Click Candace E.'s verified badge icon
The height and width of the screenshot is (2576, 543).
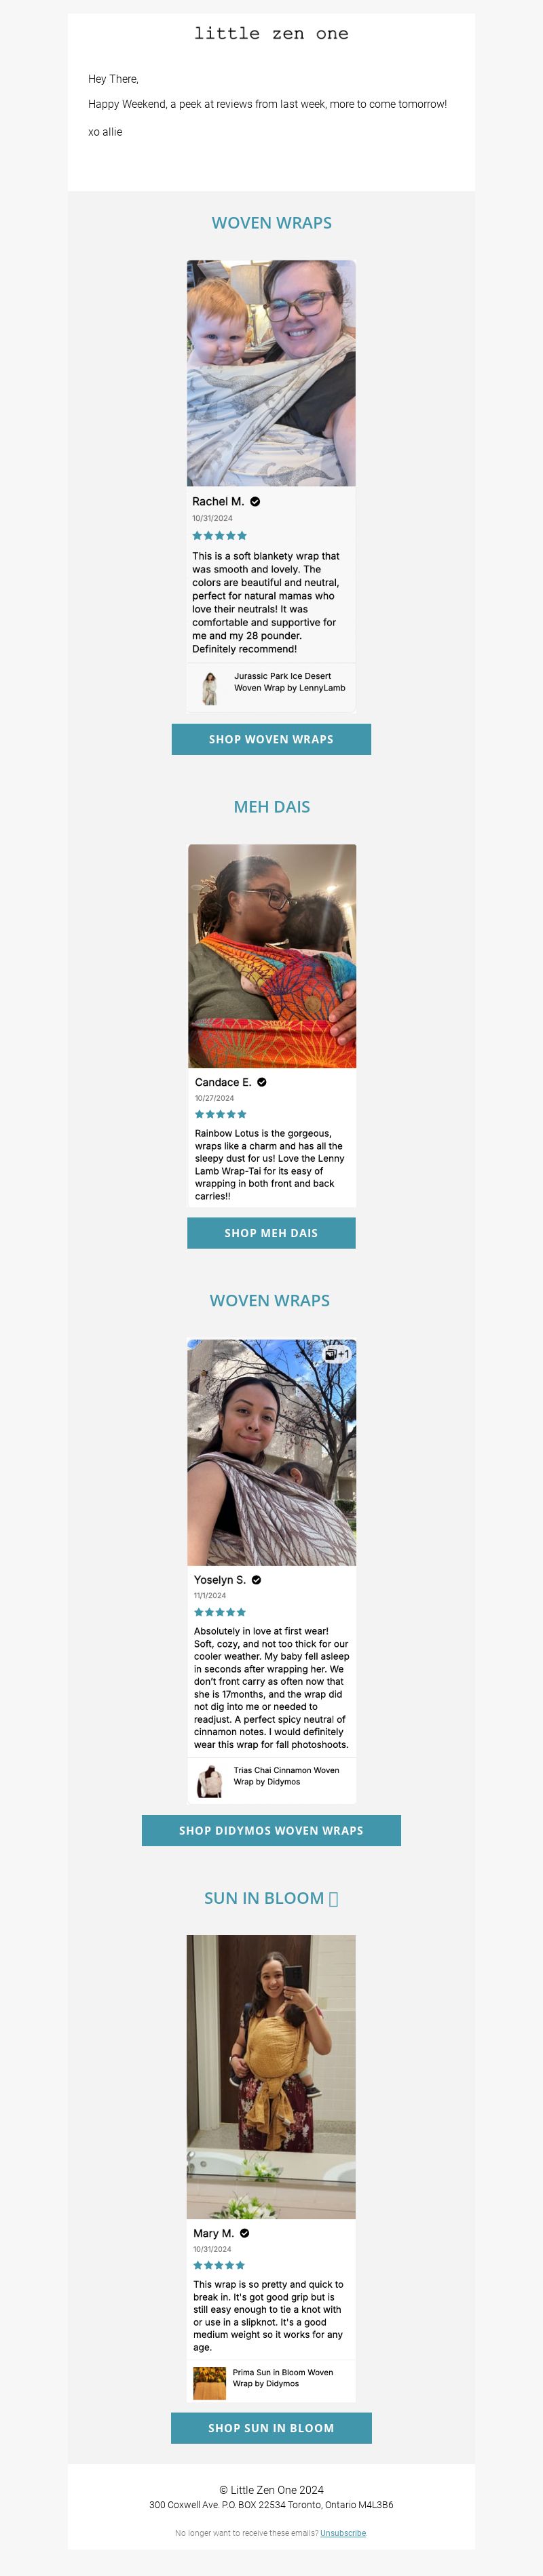coord(262,1082)
